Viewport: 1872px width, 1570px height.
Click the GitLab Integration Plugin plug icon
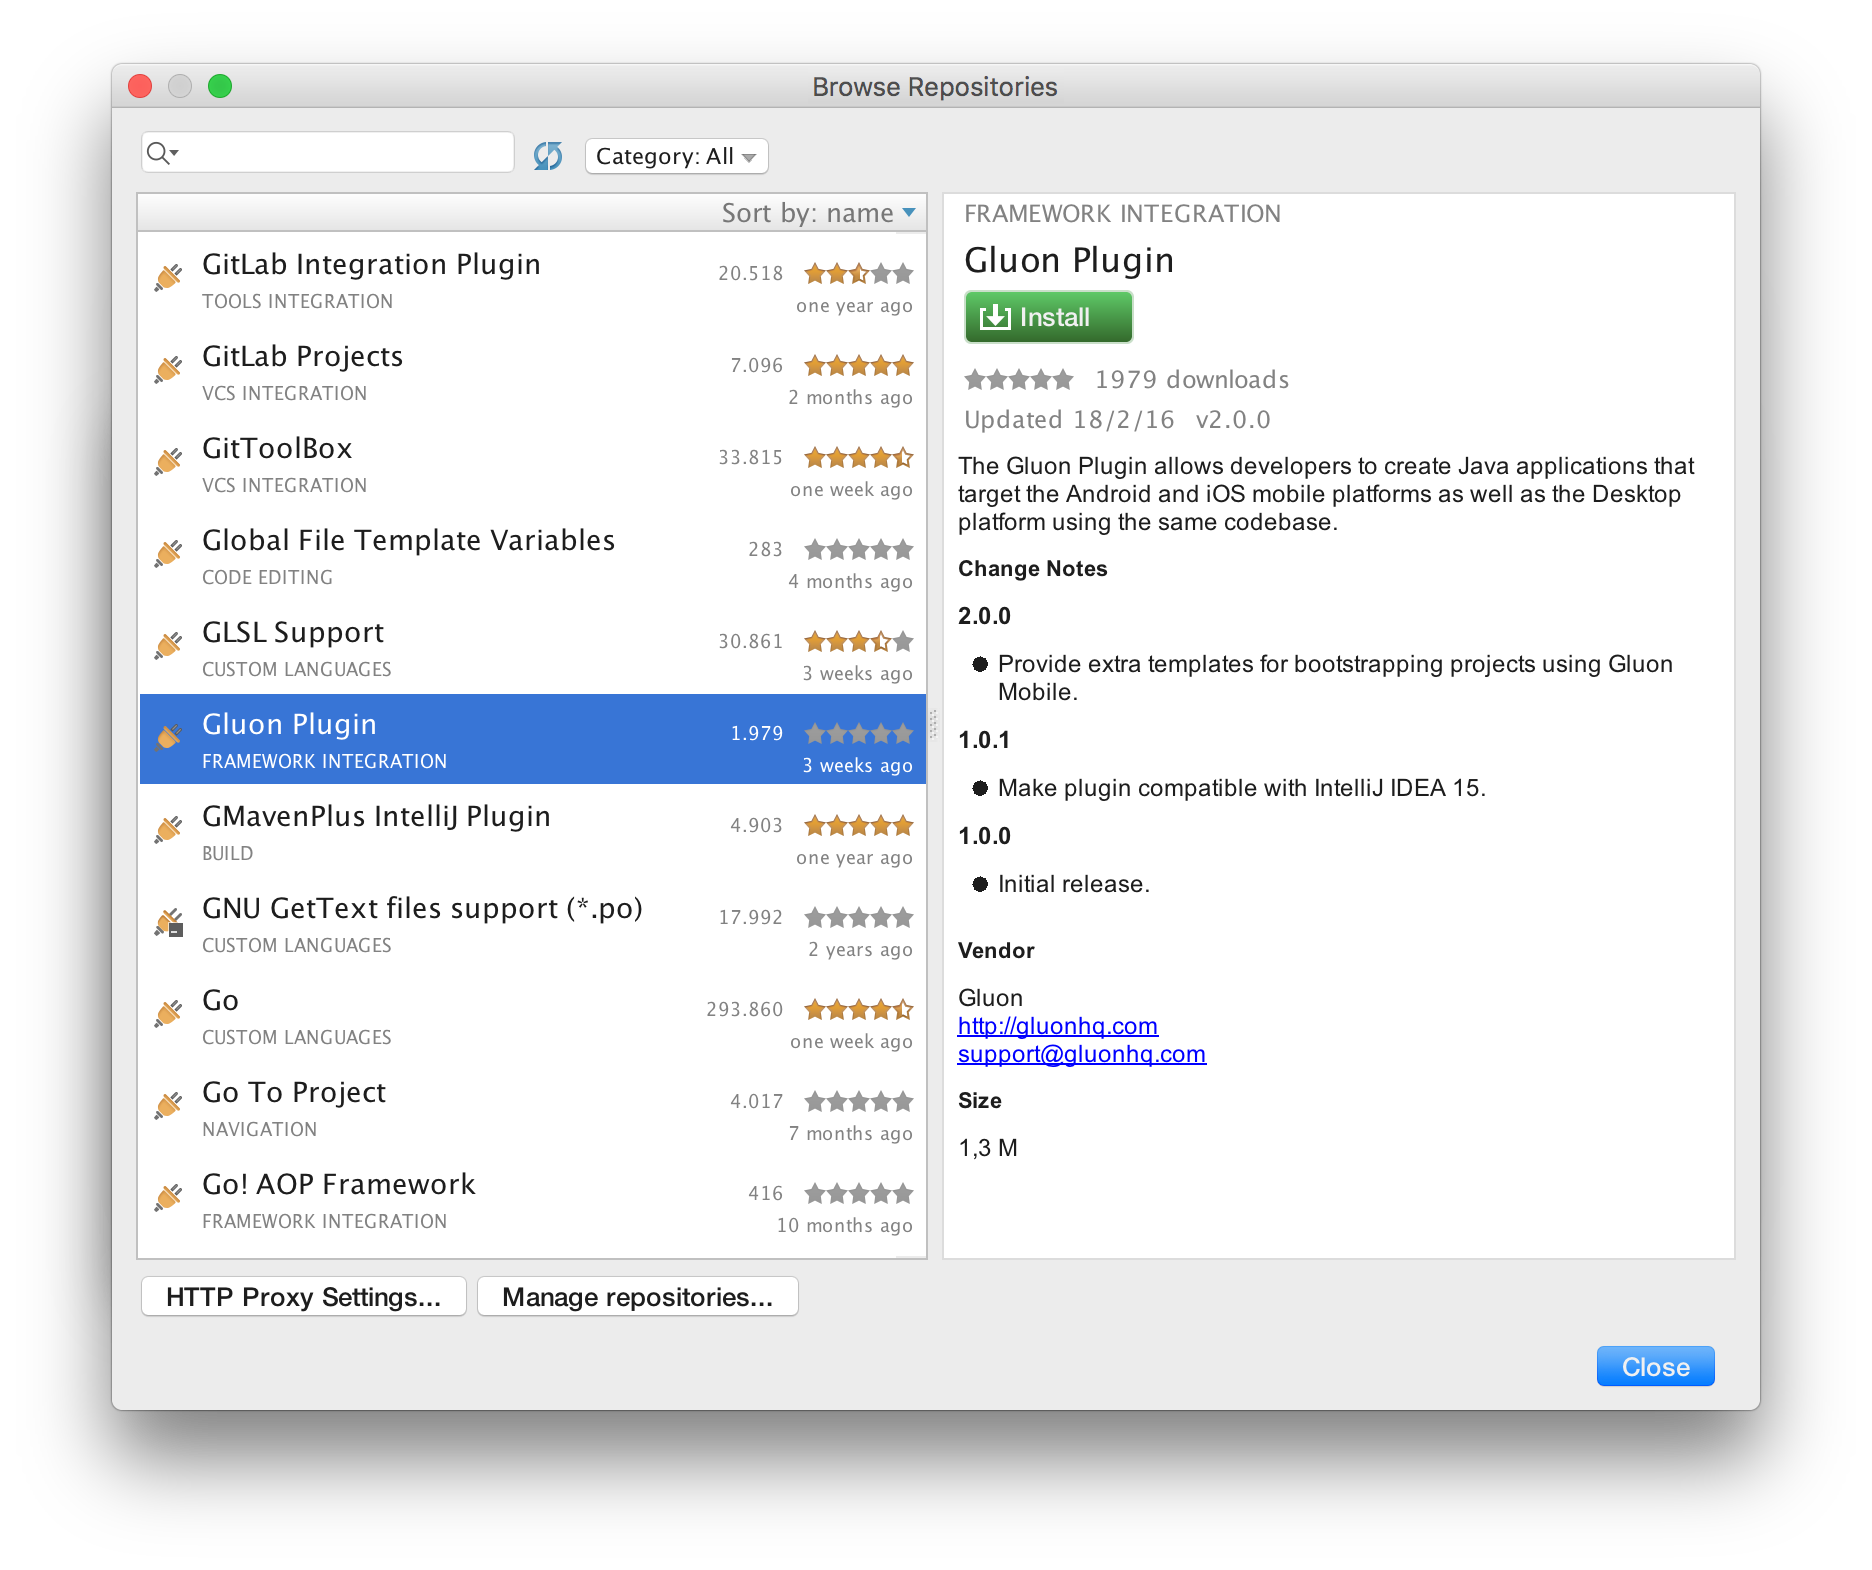pos(169,277)
